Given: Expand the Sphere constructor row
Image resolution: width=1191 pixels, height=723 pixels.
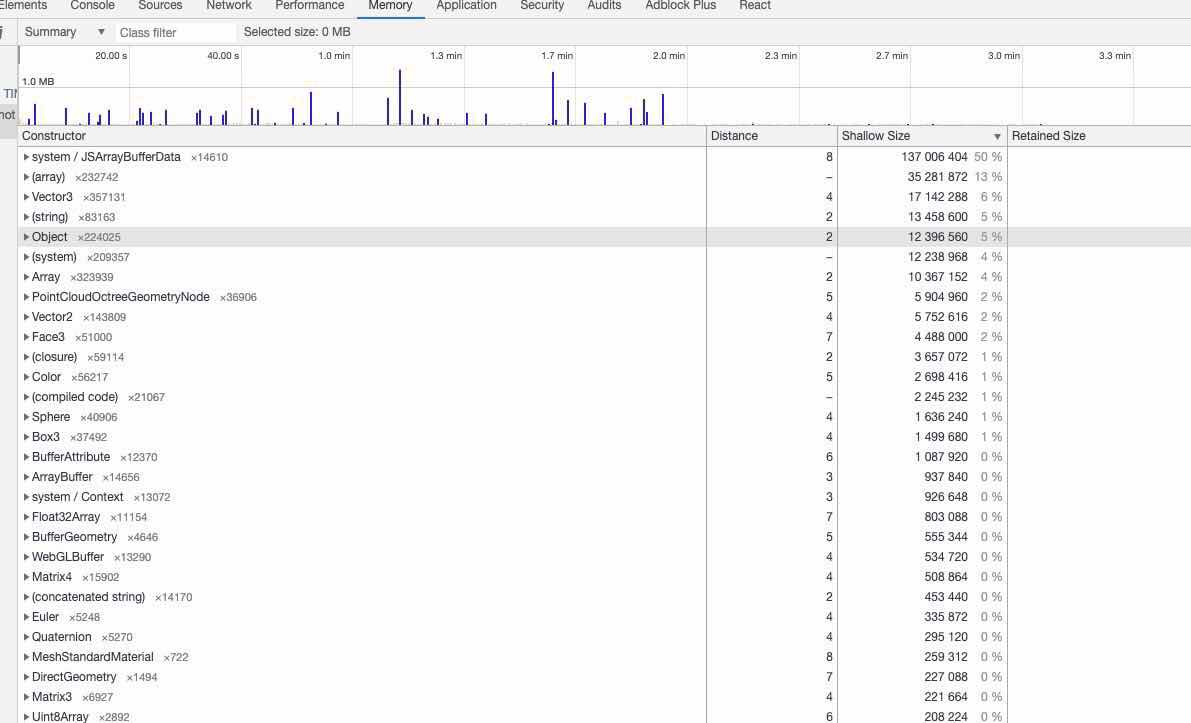Looking at the screenshot, I should tap(26, 417).
